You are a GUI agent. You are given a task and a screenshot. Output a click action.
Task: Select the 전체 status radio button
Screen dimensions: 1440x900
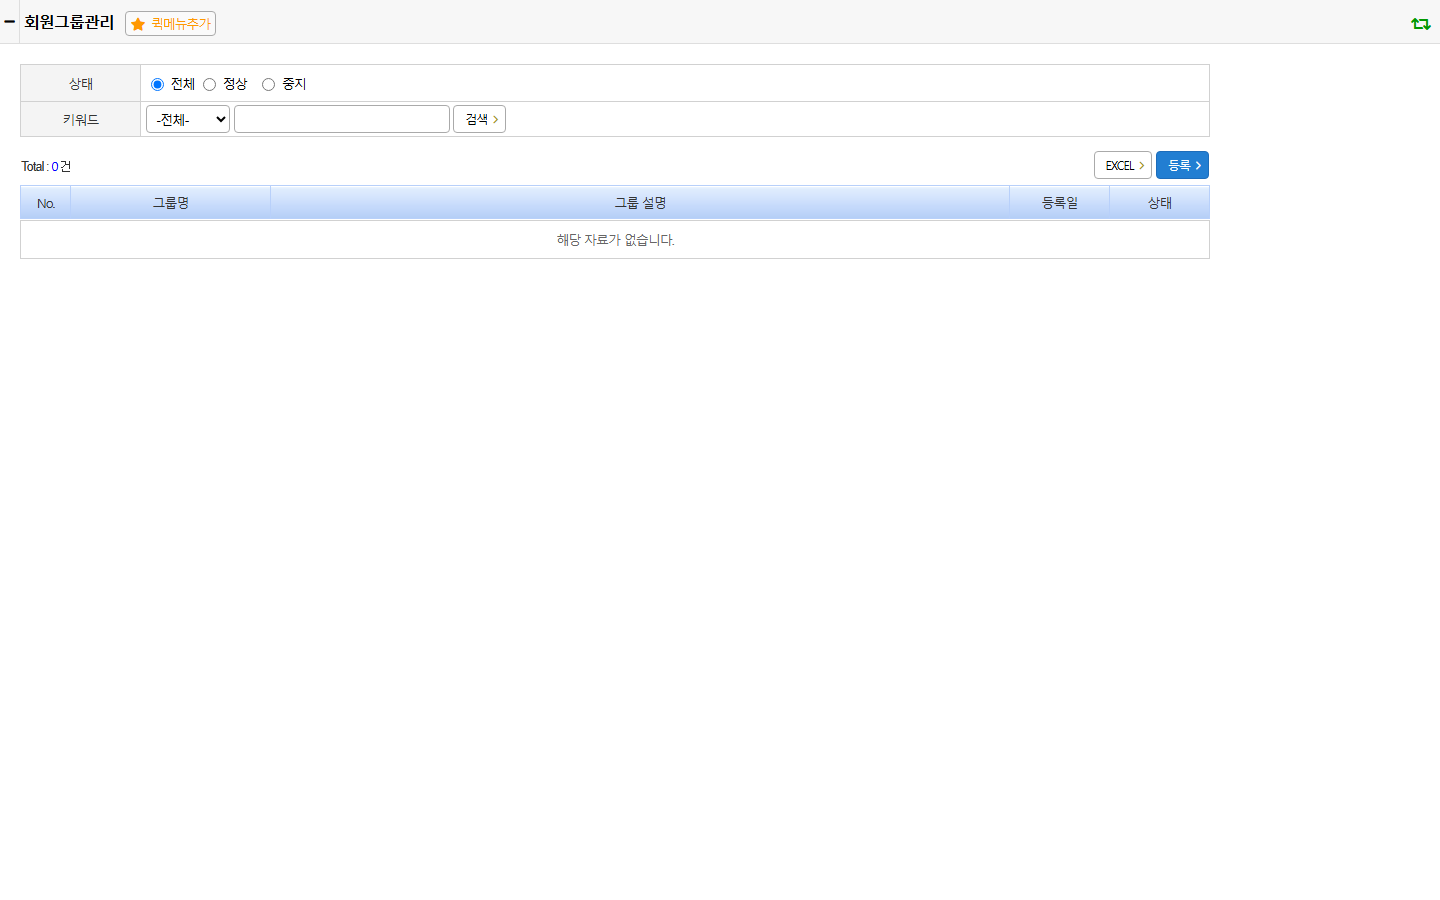click(x=157, y=84)
